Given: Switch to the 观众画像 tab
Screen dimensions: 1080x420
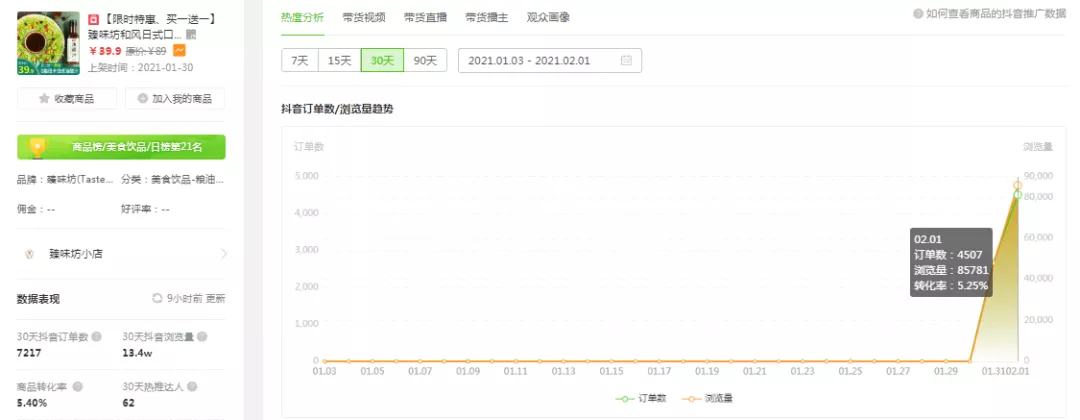Looking at the screenshot, I should (548, 18).
